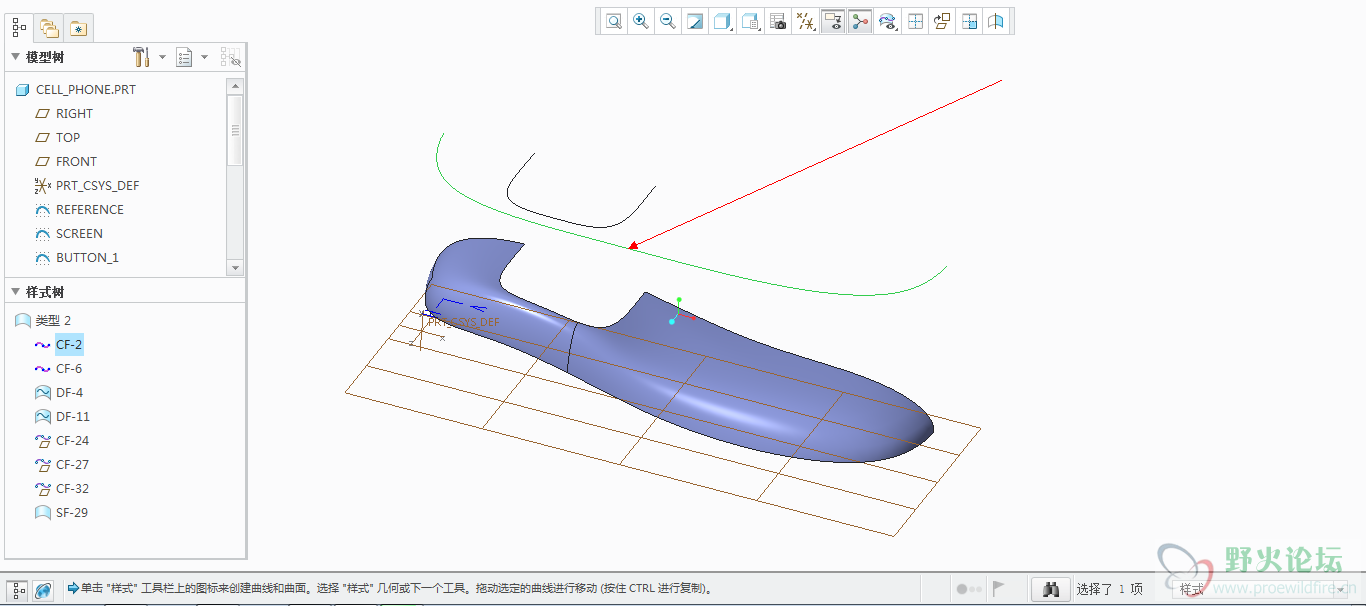1366x606 pixels.
Task: Click the last toolbar reflection icon
Action: click(996, 21)
